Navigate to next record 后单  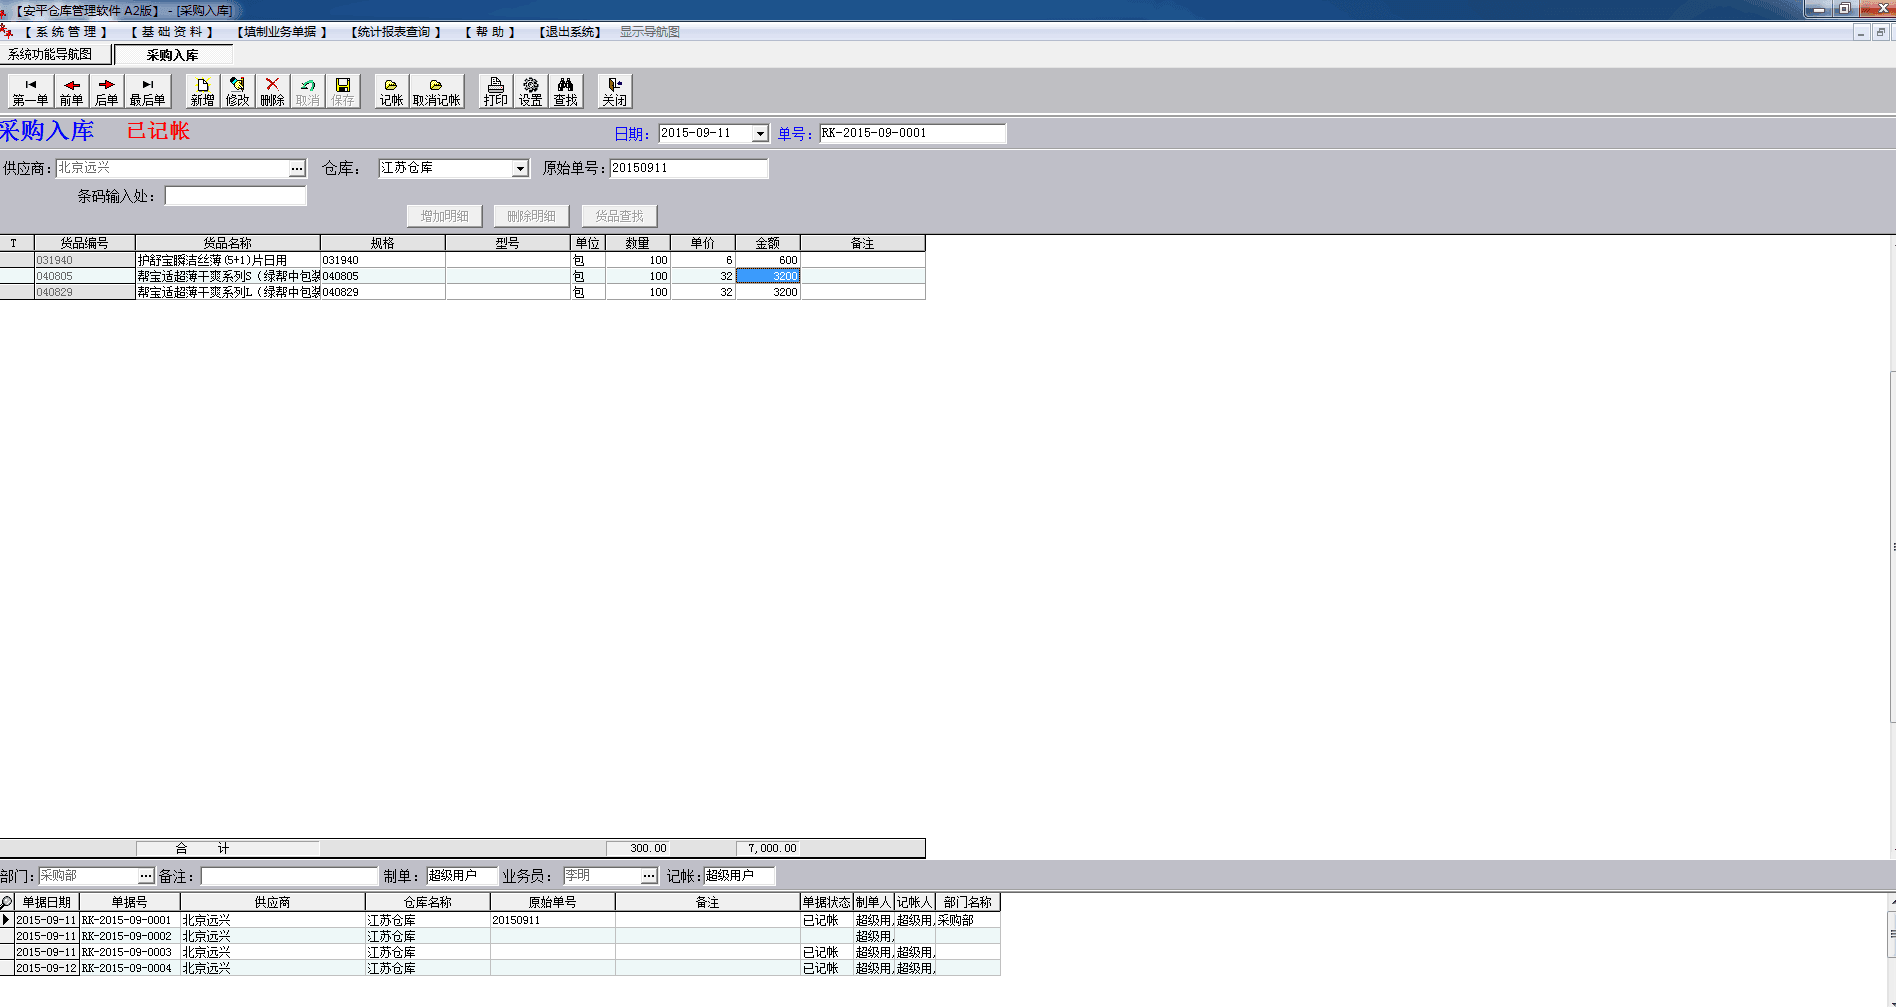106,91
